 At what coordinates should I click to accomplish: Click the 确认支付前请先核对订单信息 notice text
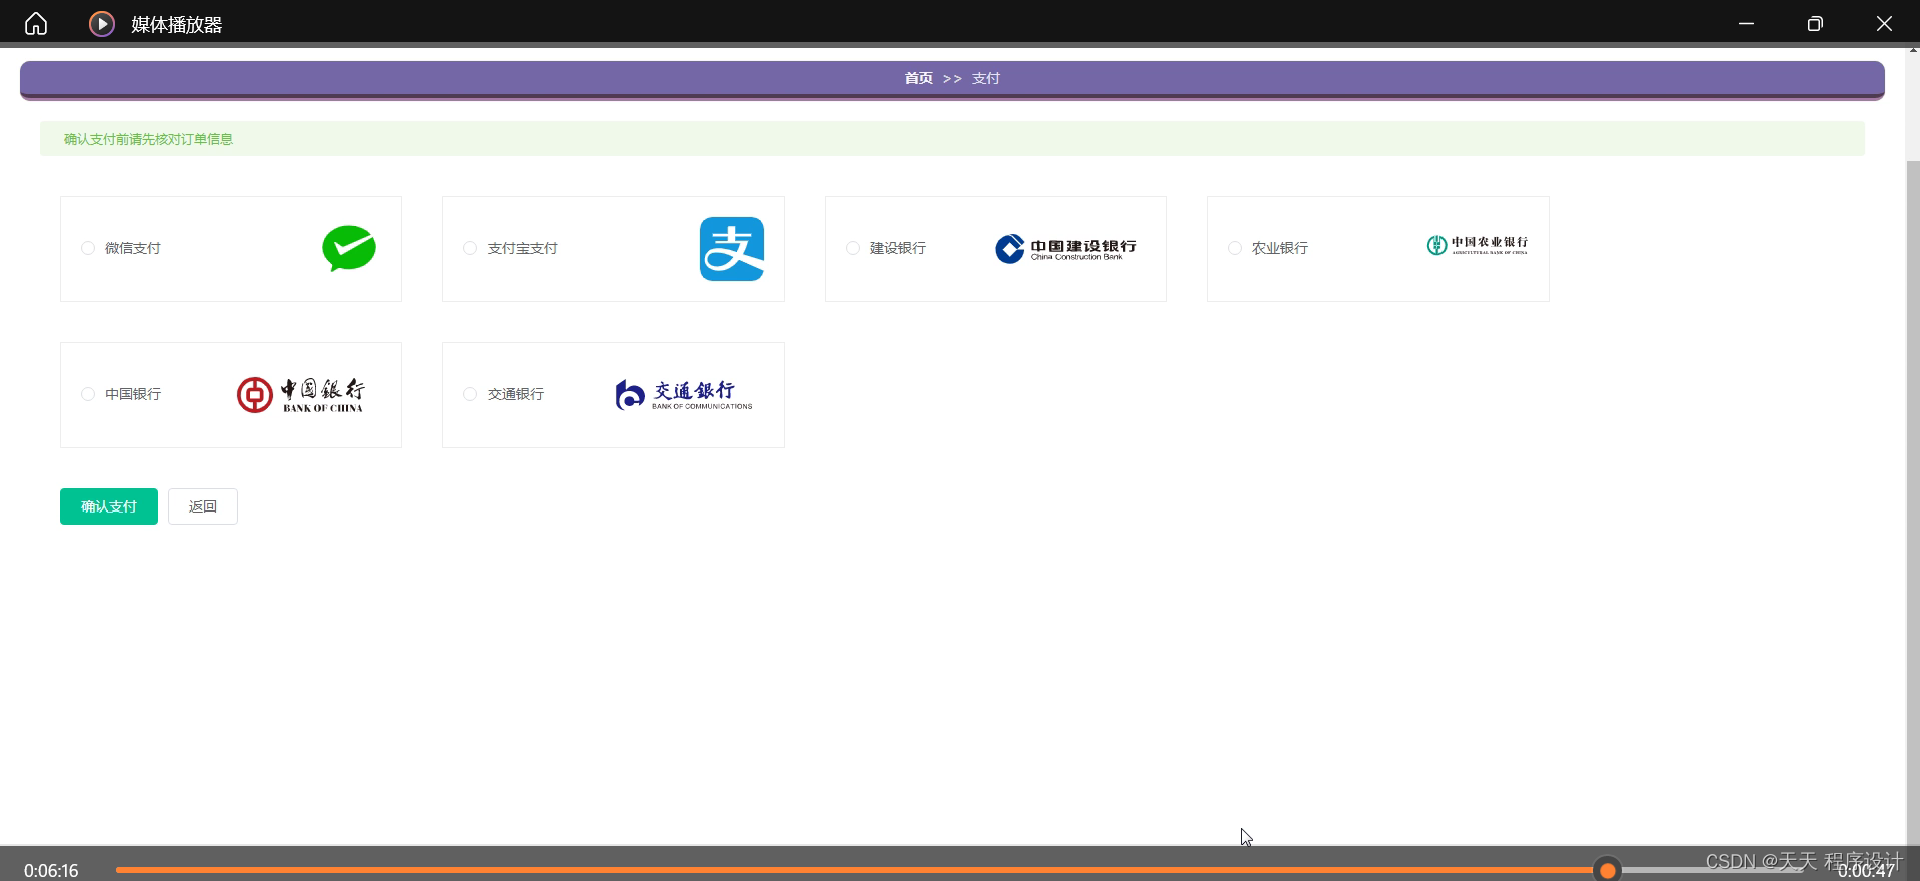(x=148, y=139)
